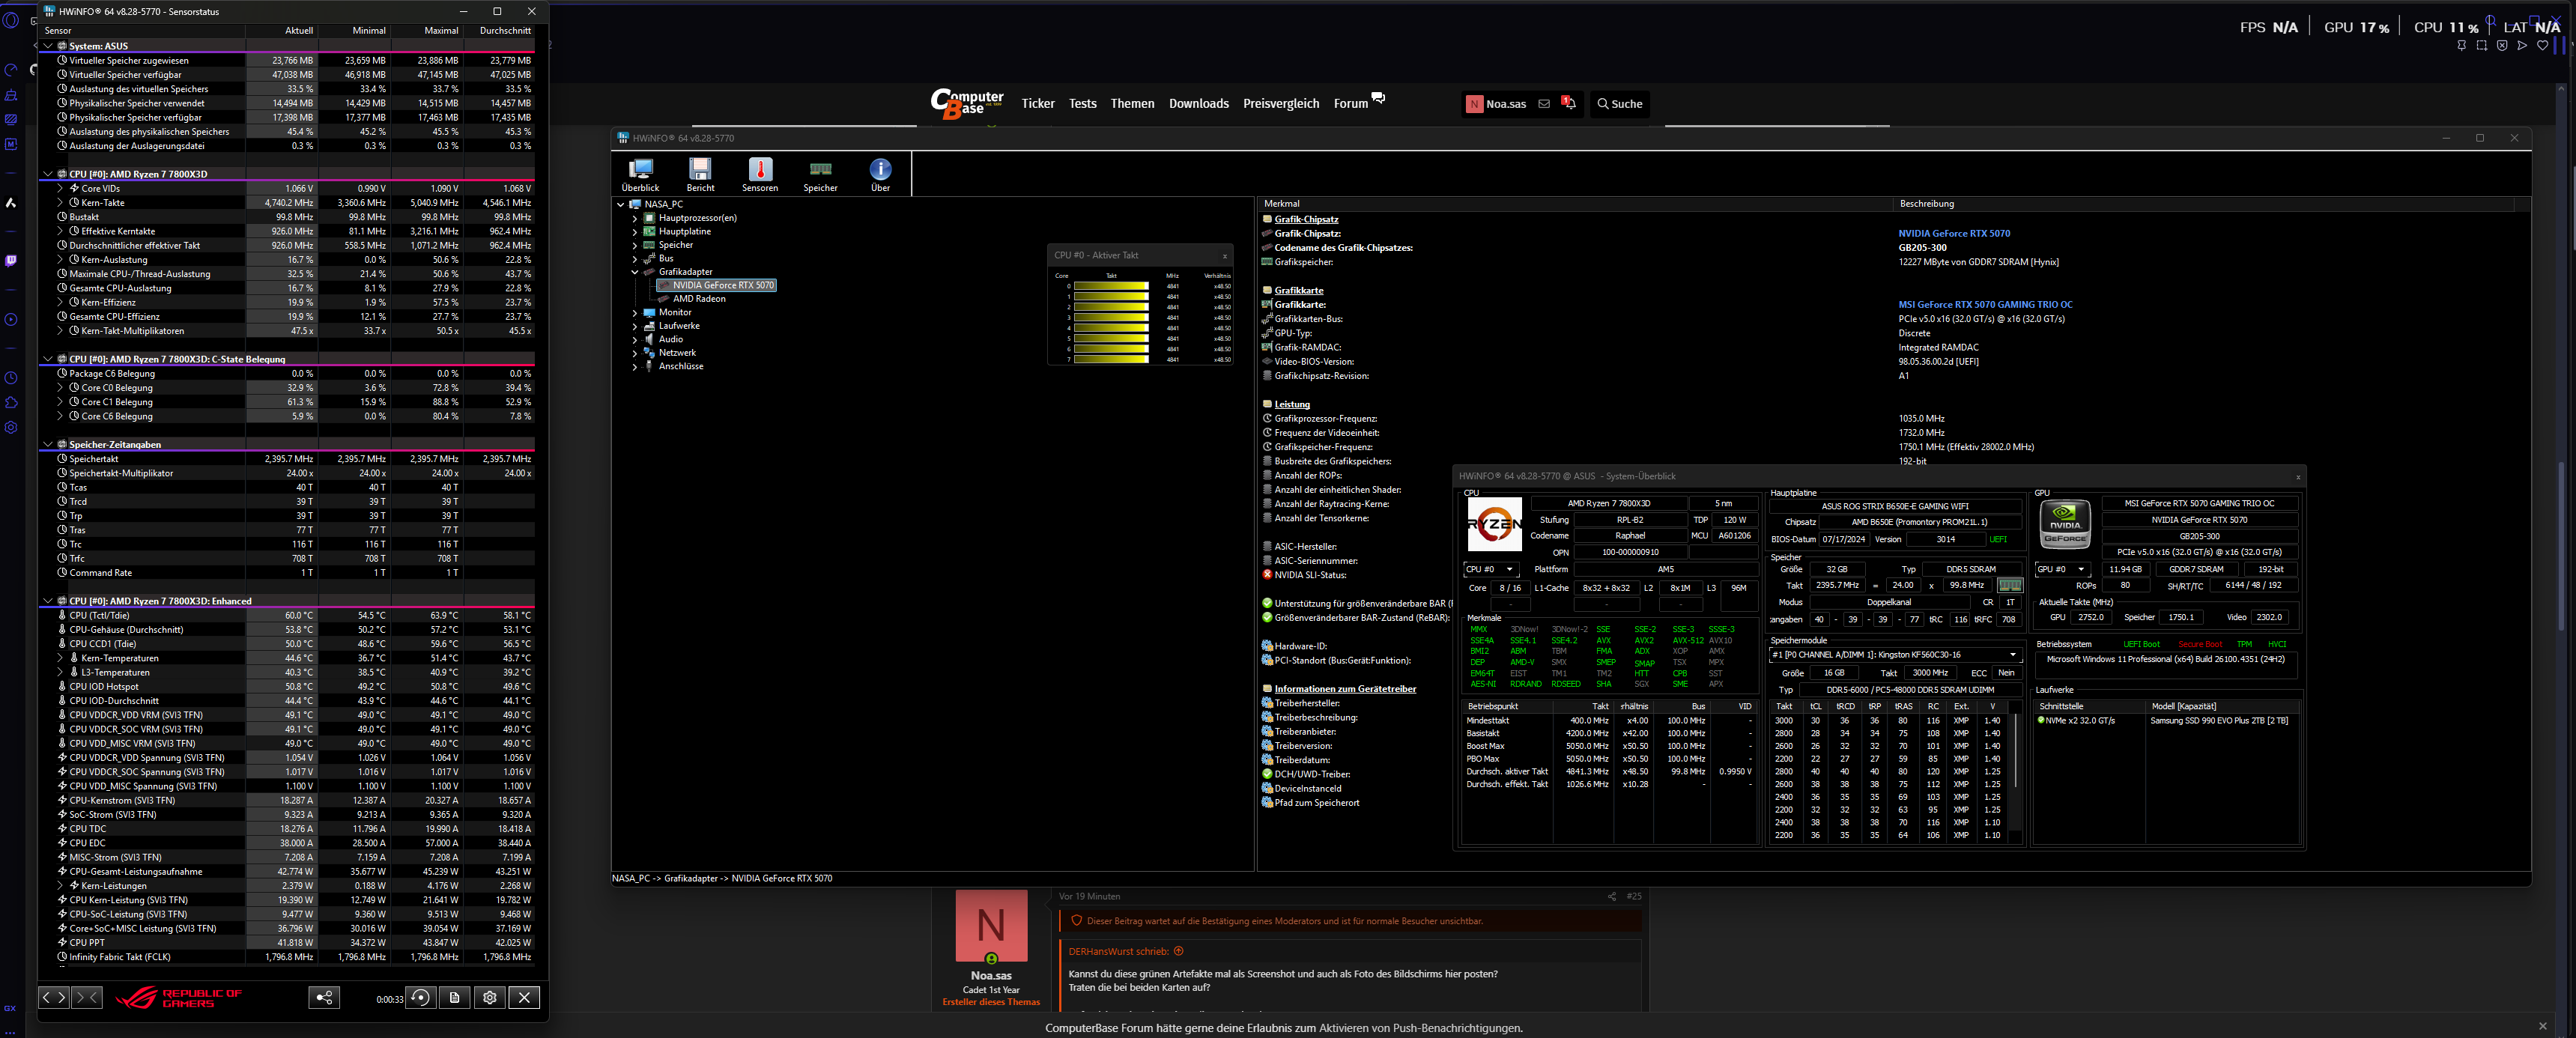This screenshot has width=2576, height=1038.
Task: Select AMD Radeon in tree
Action: [699, 299]
